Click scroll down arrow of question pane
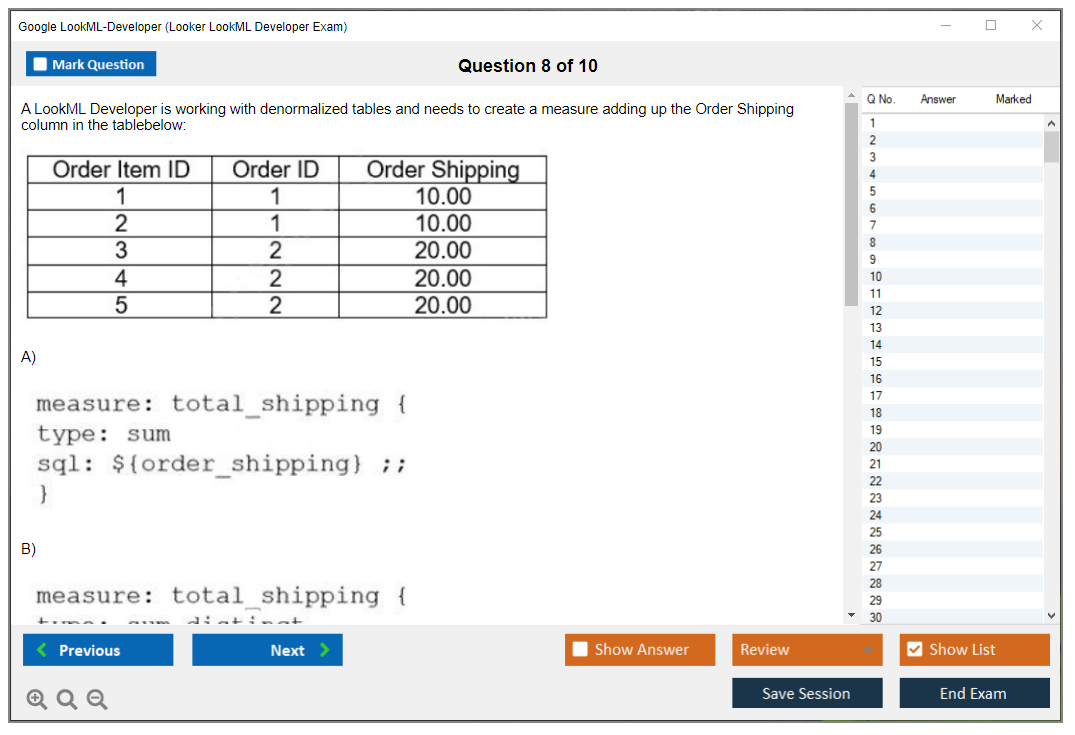Viewport: 1075px width, 735px height. pyautogui.click(x=851, y=614)
